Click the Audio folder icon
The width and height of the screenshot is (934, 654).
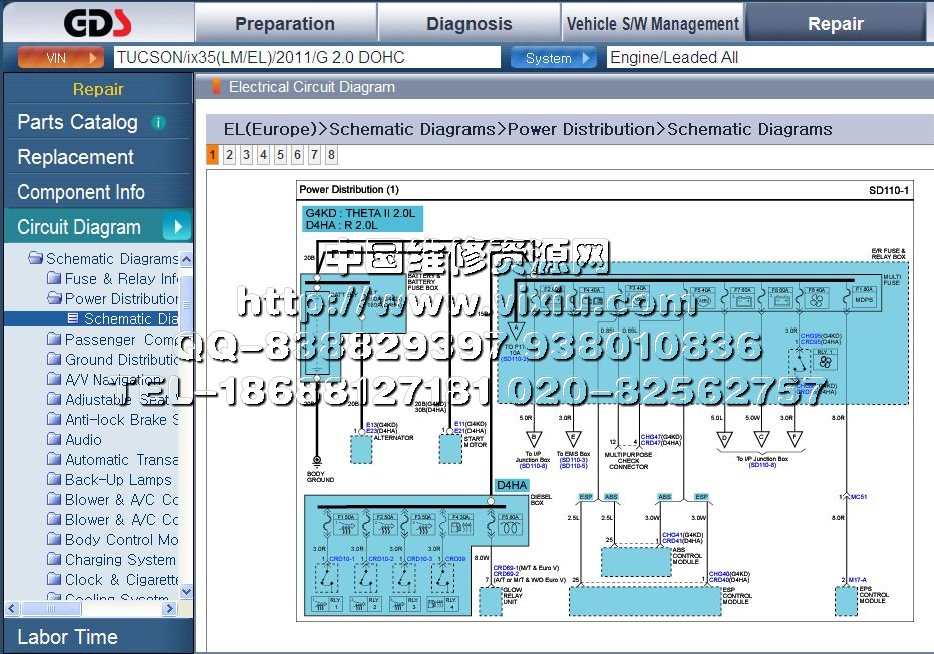[x=54, y=439]
